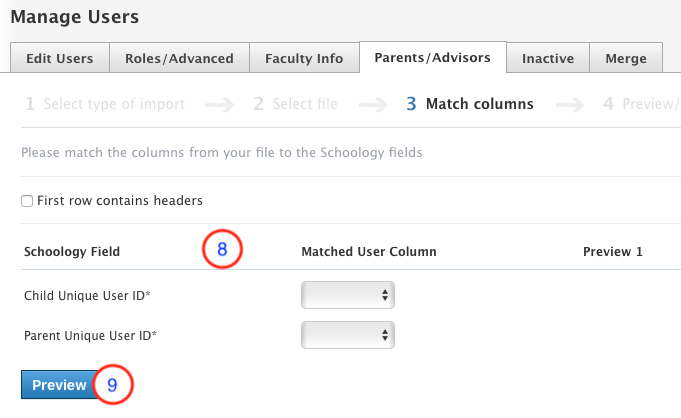
Task: Select the Parents/Advisors tab
Action: point(432,58)
